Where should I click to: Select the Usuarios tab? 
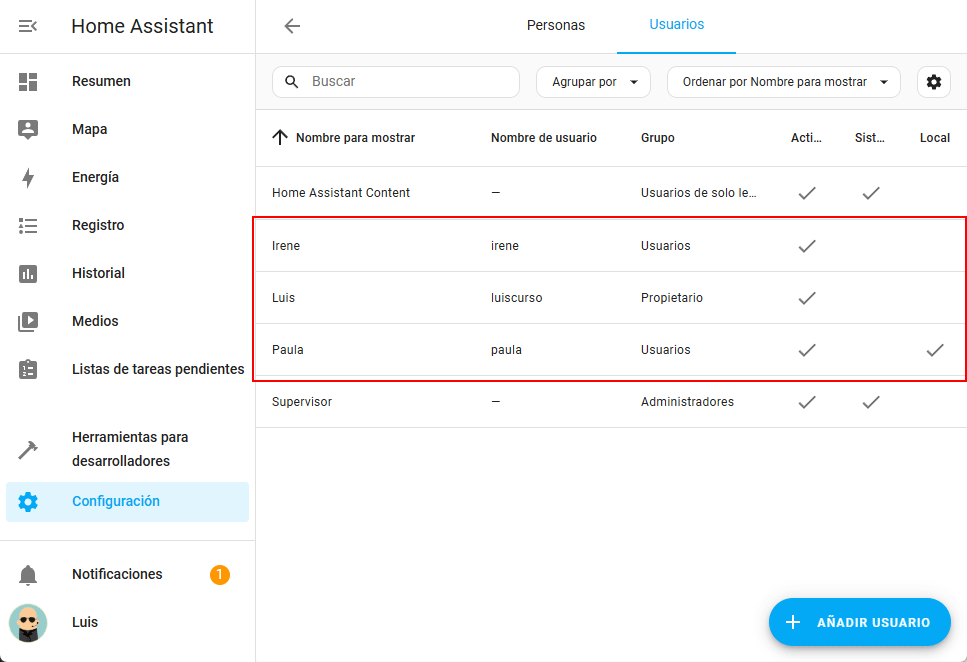pos(676,25)
